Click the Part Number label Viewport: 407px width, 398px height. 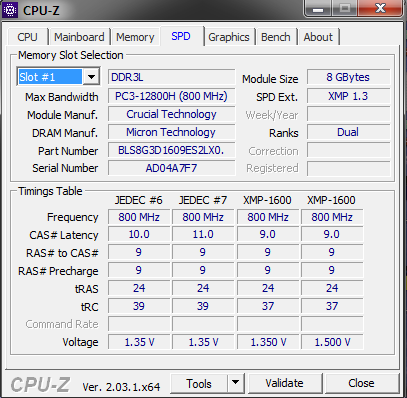click(x=68, y=151)
